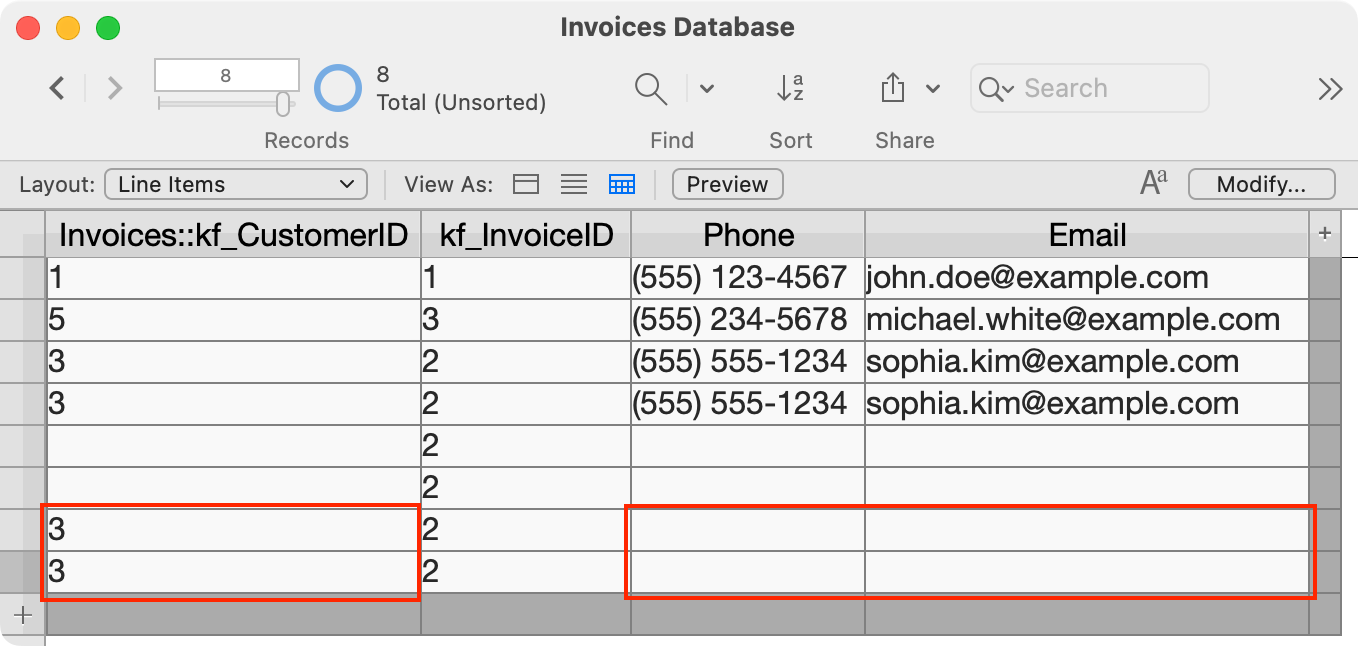Switch to List view
This screenshot has width=1358, height=646.
(x=573, y=185)
